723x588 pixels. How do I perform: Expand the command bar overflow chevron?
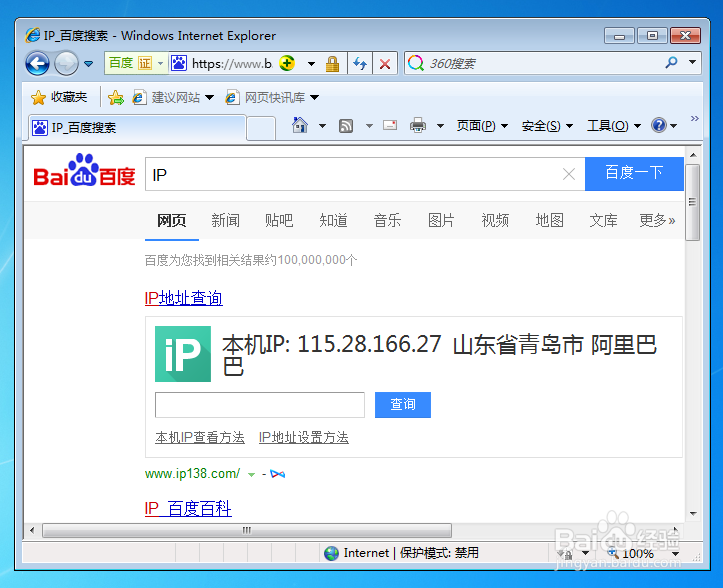click(694, 119)
